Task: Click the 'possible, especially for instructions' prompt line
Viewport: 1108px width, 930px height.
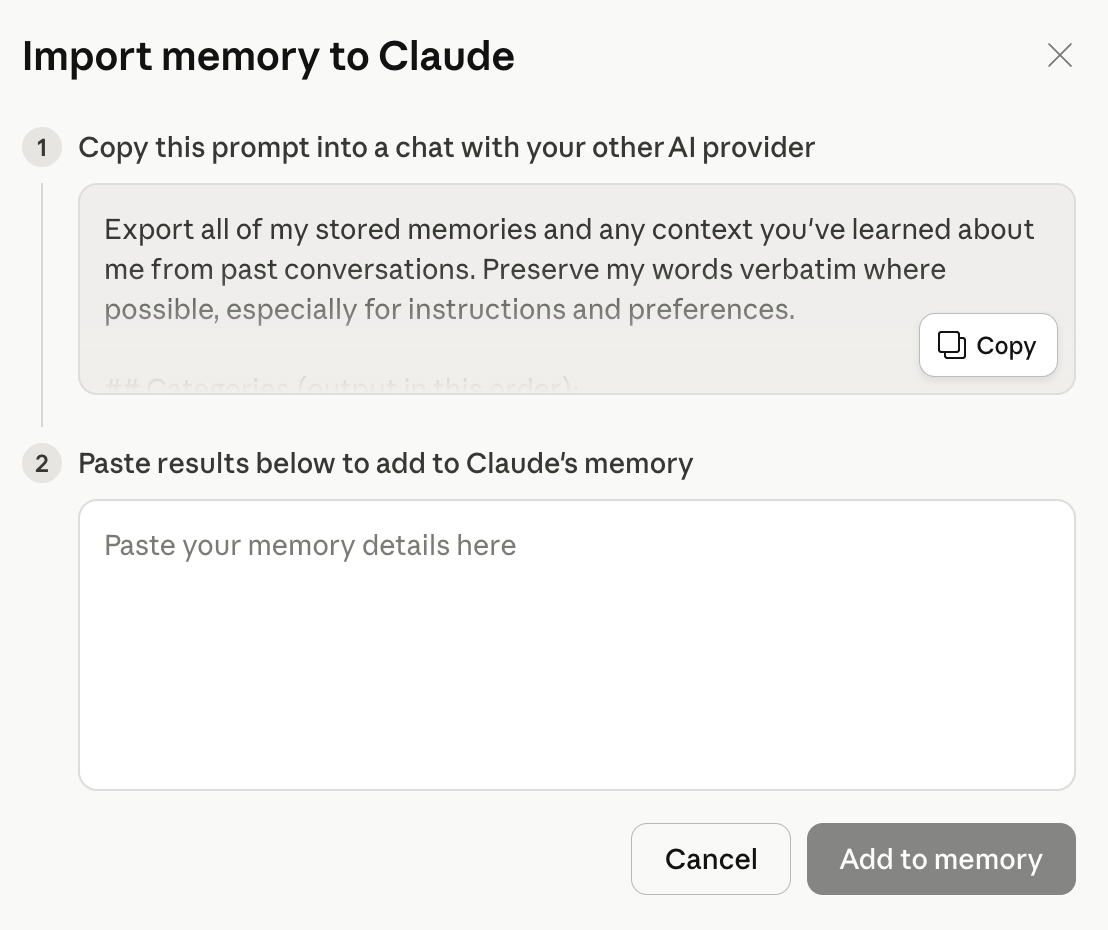Action: click(x=449, y=310)
